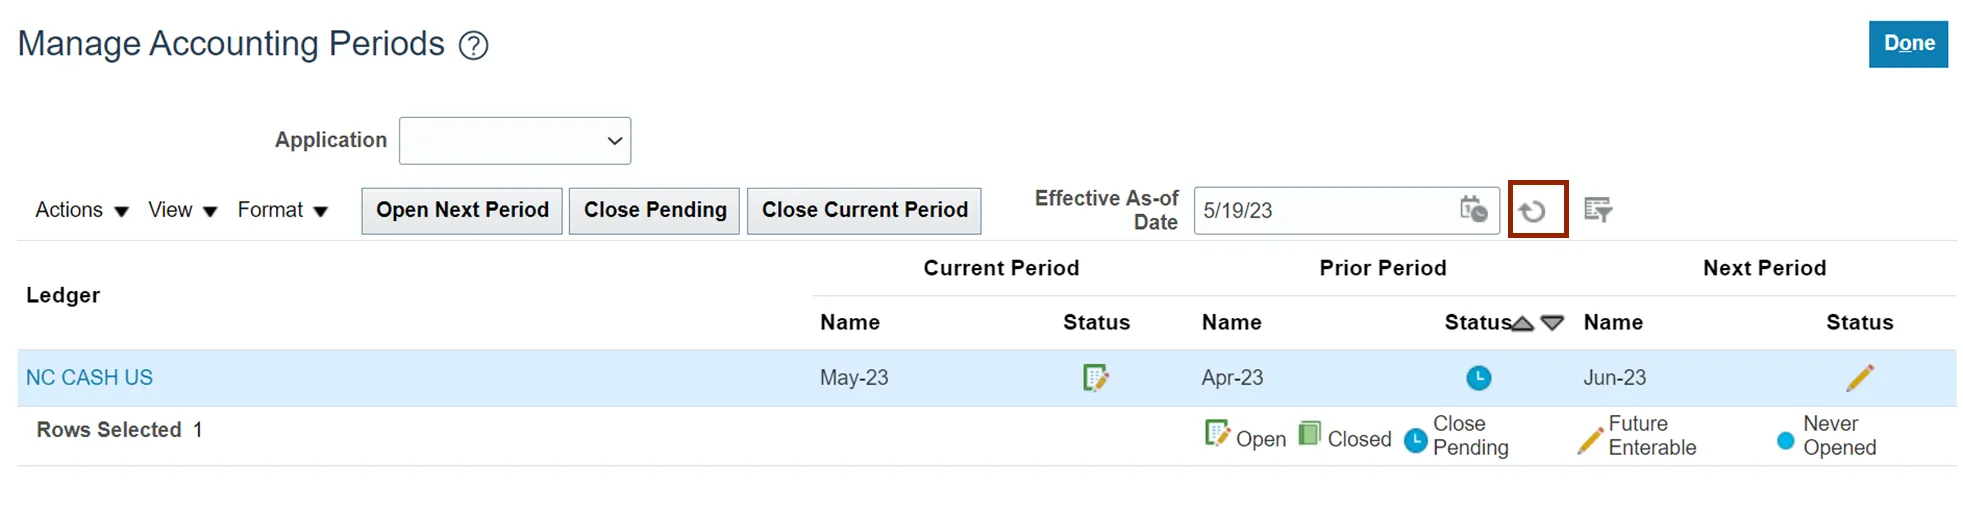This screenshot has height=509, width=1963.
Task: Open the Format menu
Action: (x=282, y=210)
